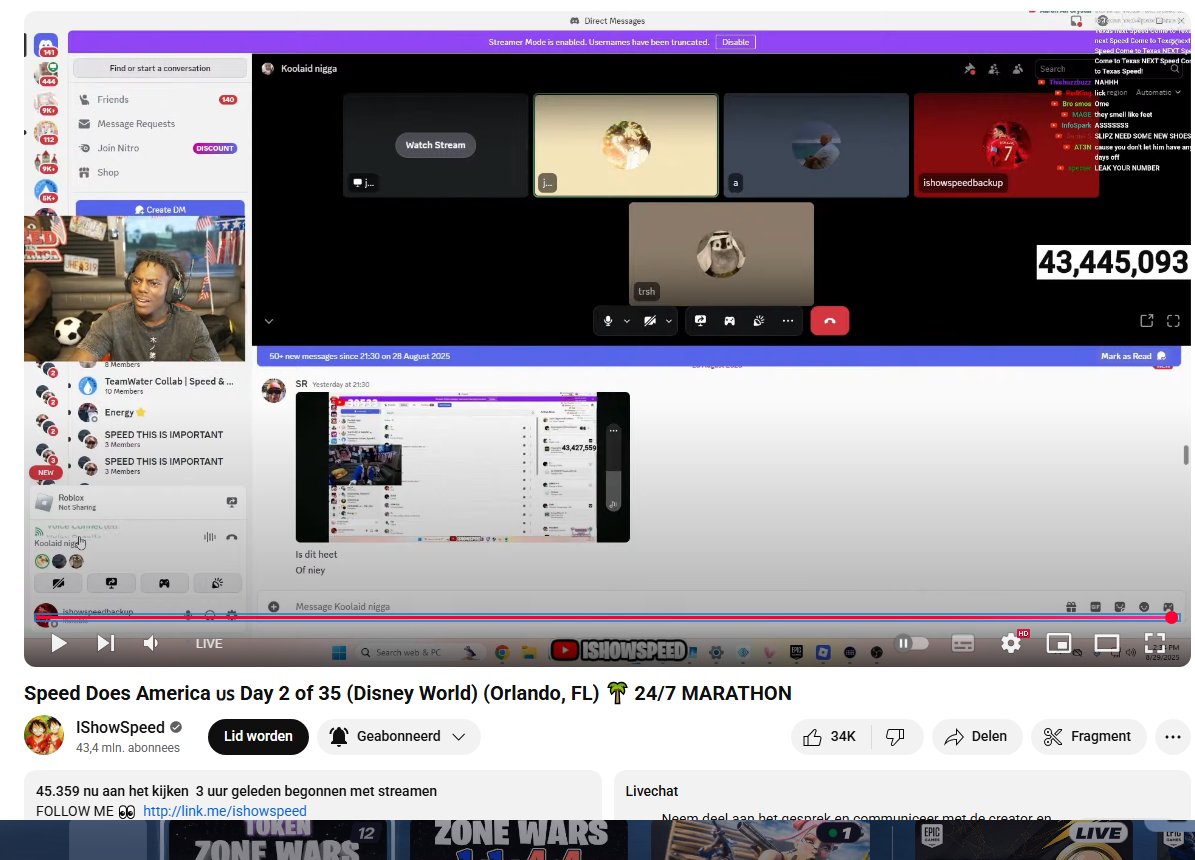
Task: Expand the Geabonneerd notification dropdown
Action: [x=399, y=736]
